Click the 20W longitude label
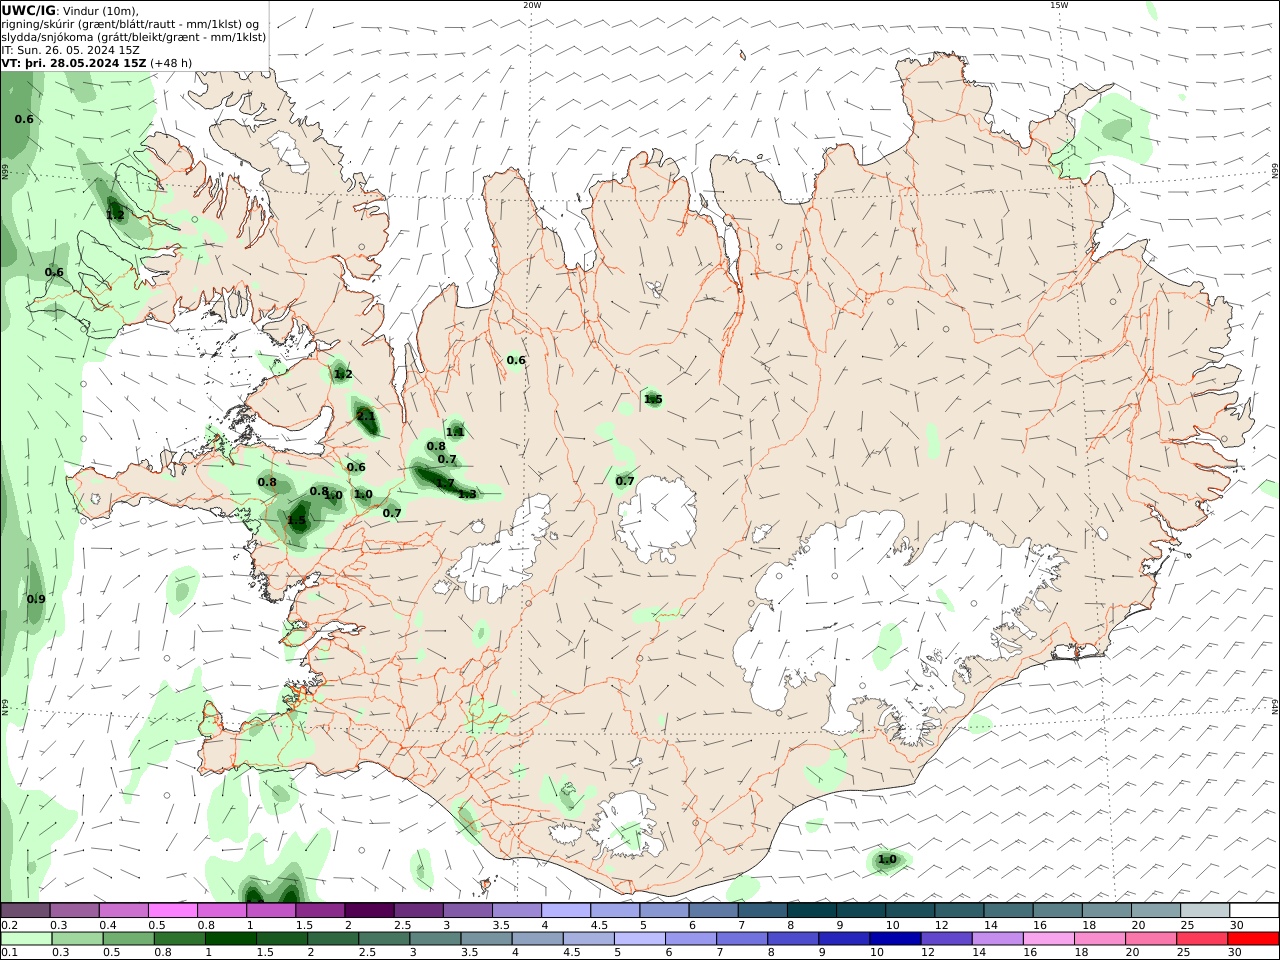Viewport: 1280px width, 960px height. coord(532,5)
